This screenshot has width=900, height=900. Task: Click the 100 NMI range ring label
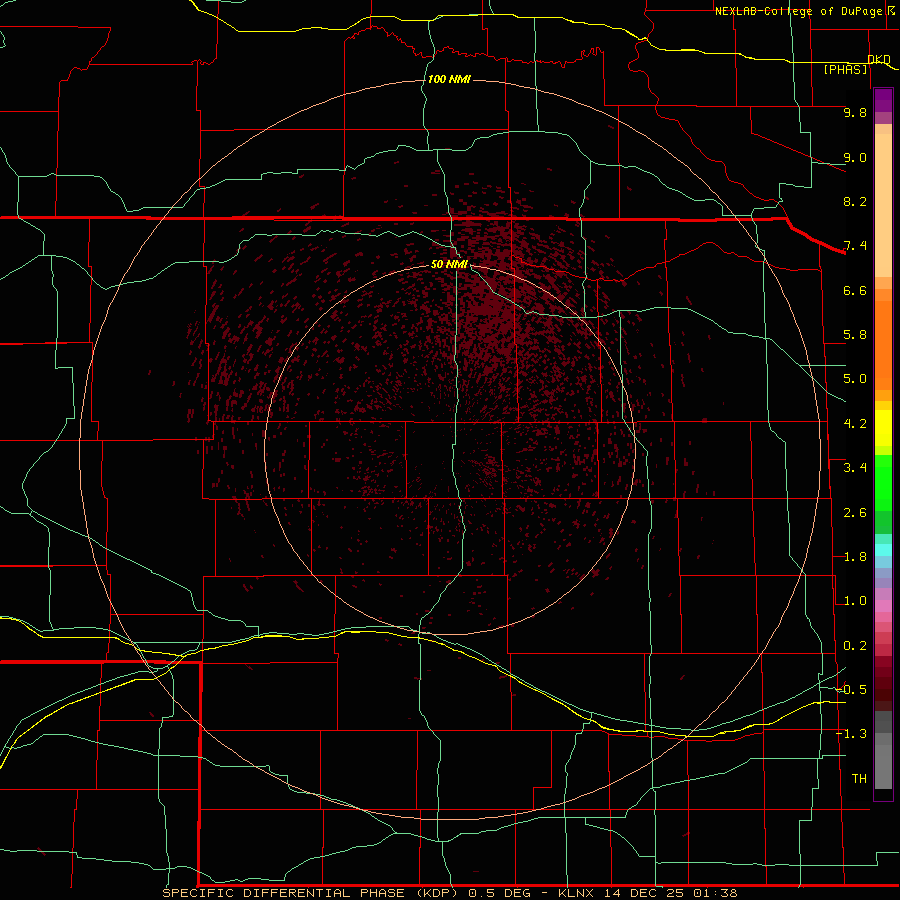coord(449,79)
